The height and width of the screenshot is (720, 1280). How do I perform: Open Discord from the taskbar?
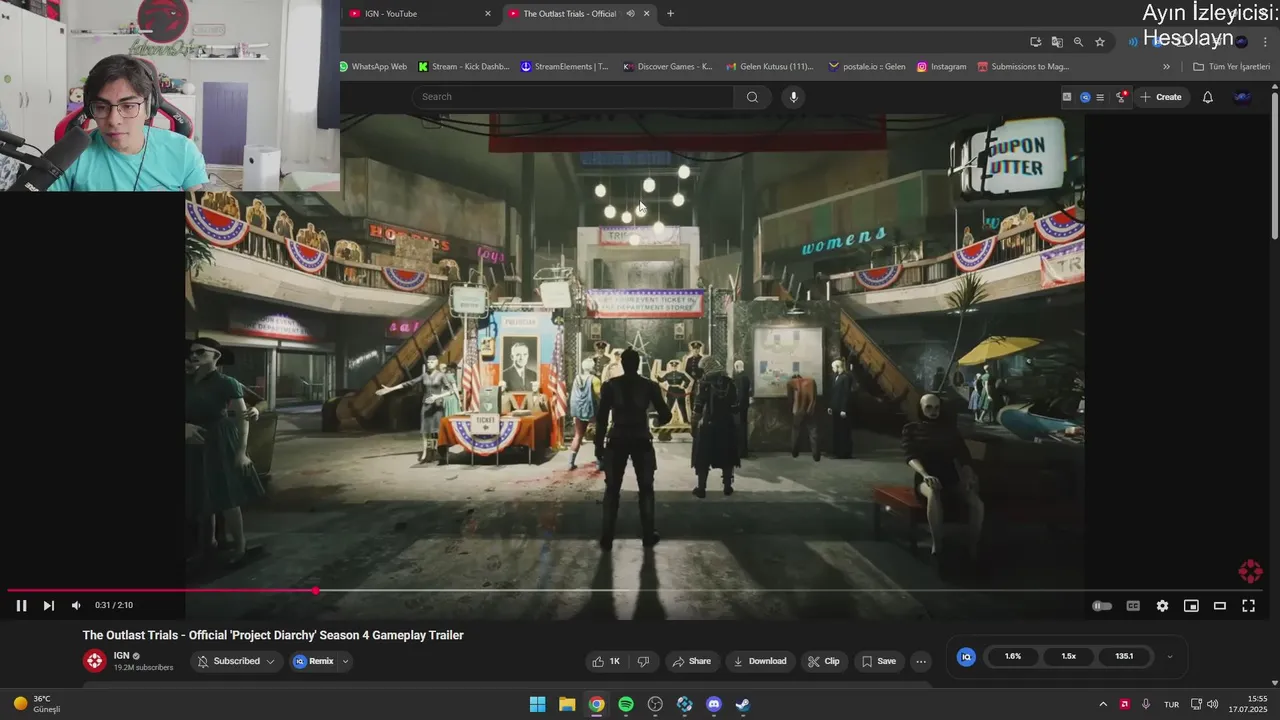click(x=713, y=704)
